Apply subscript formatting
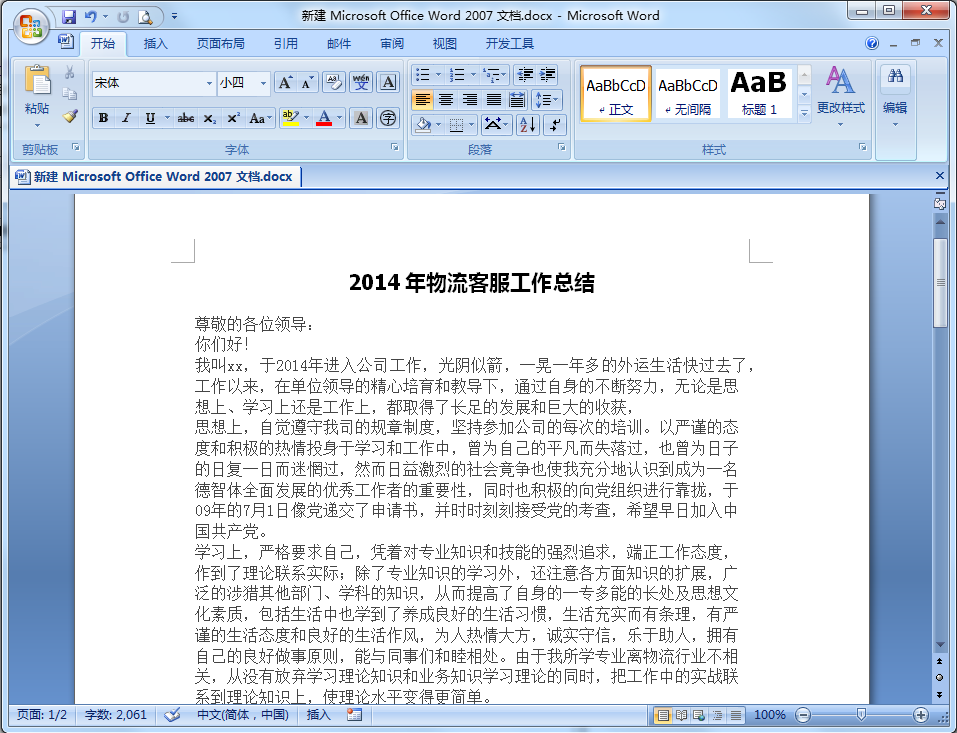957x733 pixels. pos(209,118)
